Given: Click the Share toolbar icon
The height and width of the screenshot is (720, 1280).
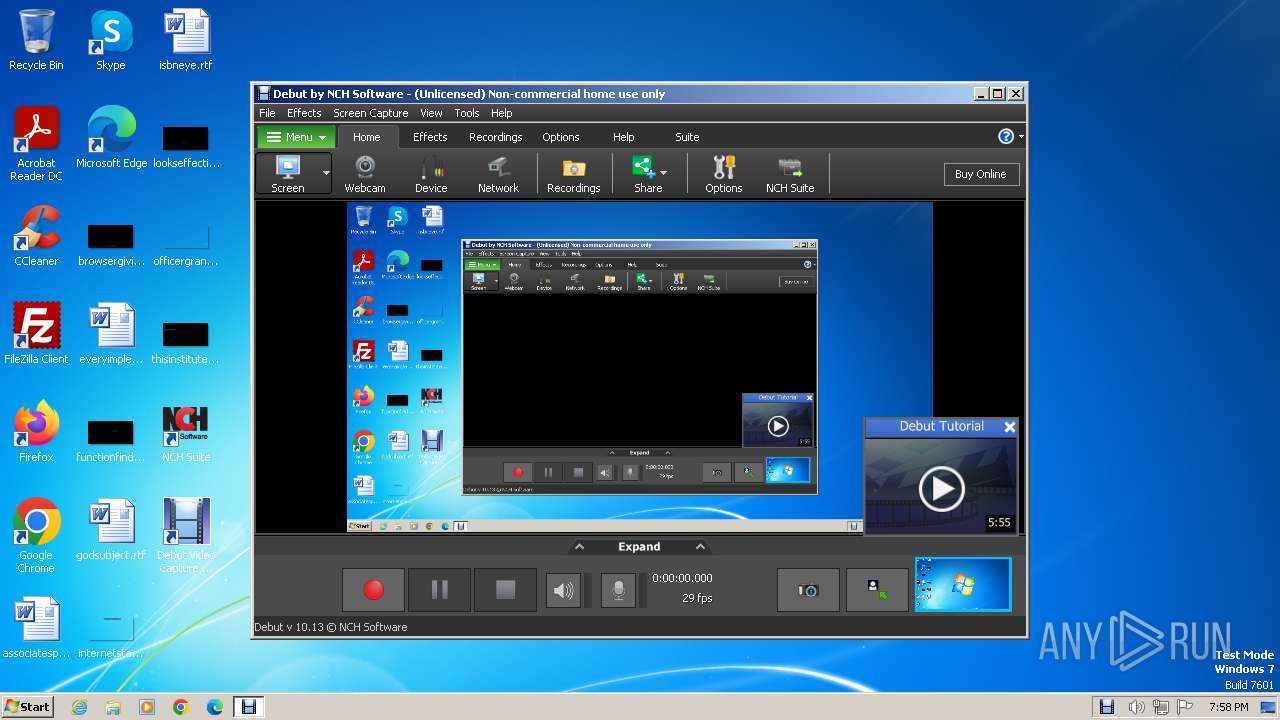Looking at the screenshot, I should pos(645,173).
